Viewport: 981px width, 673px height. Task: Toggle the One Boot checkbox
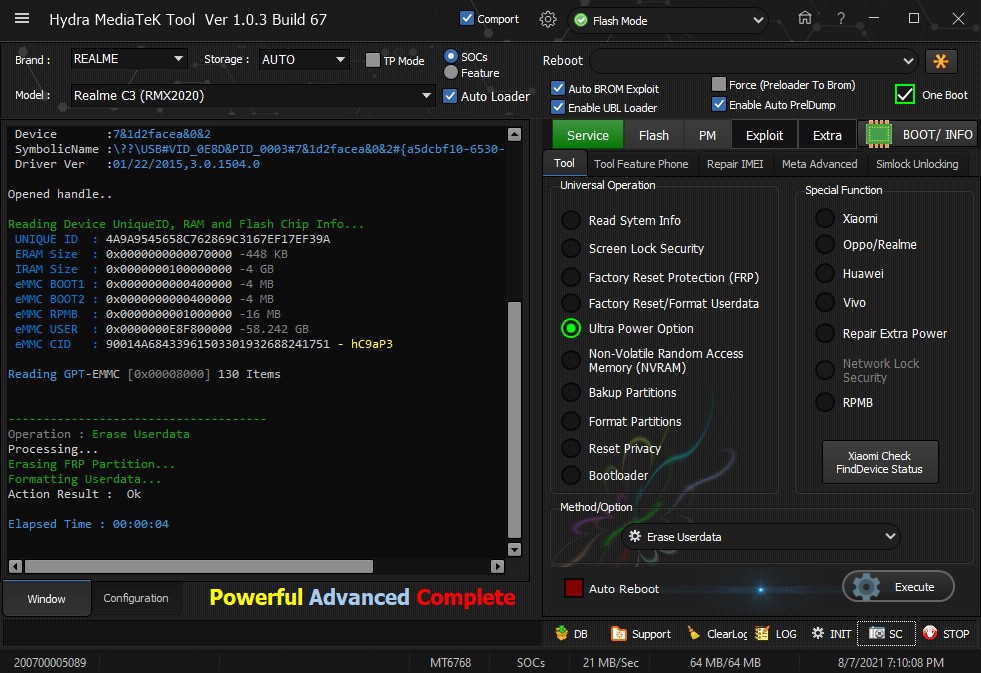click(905, 94)
